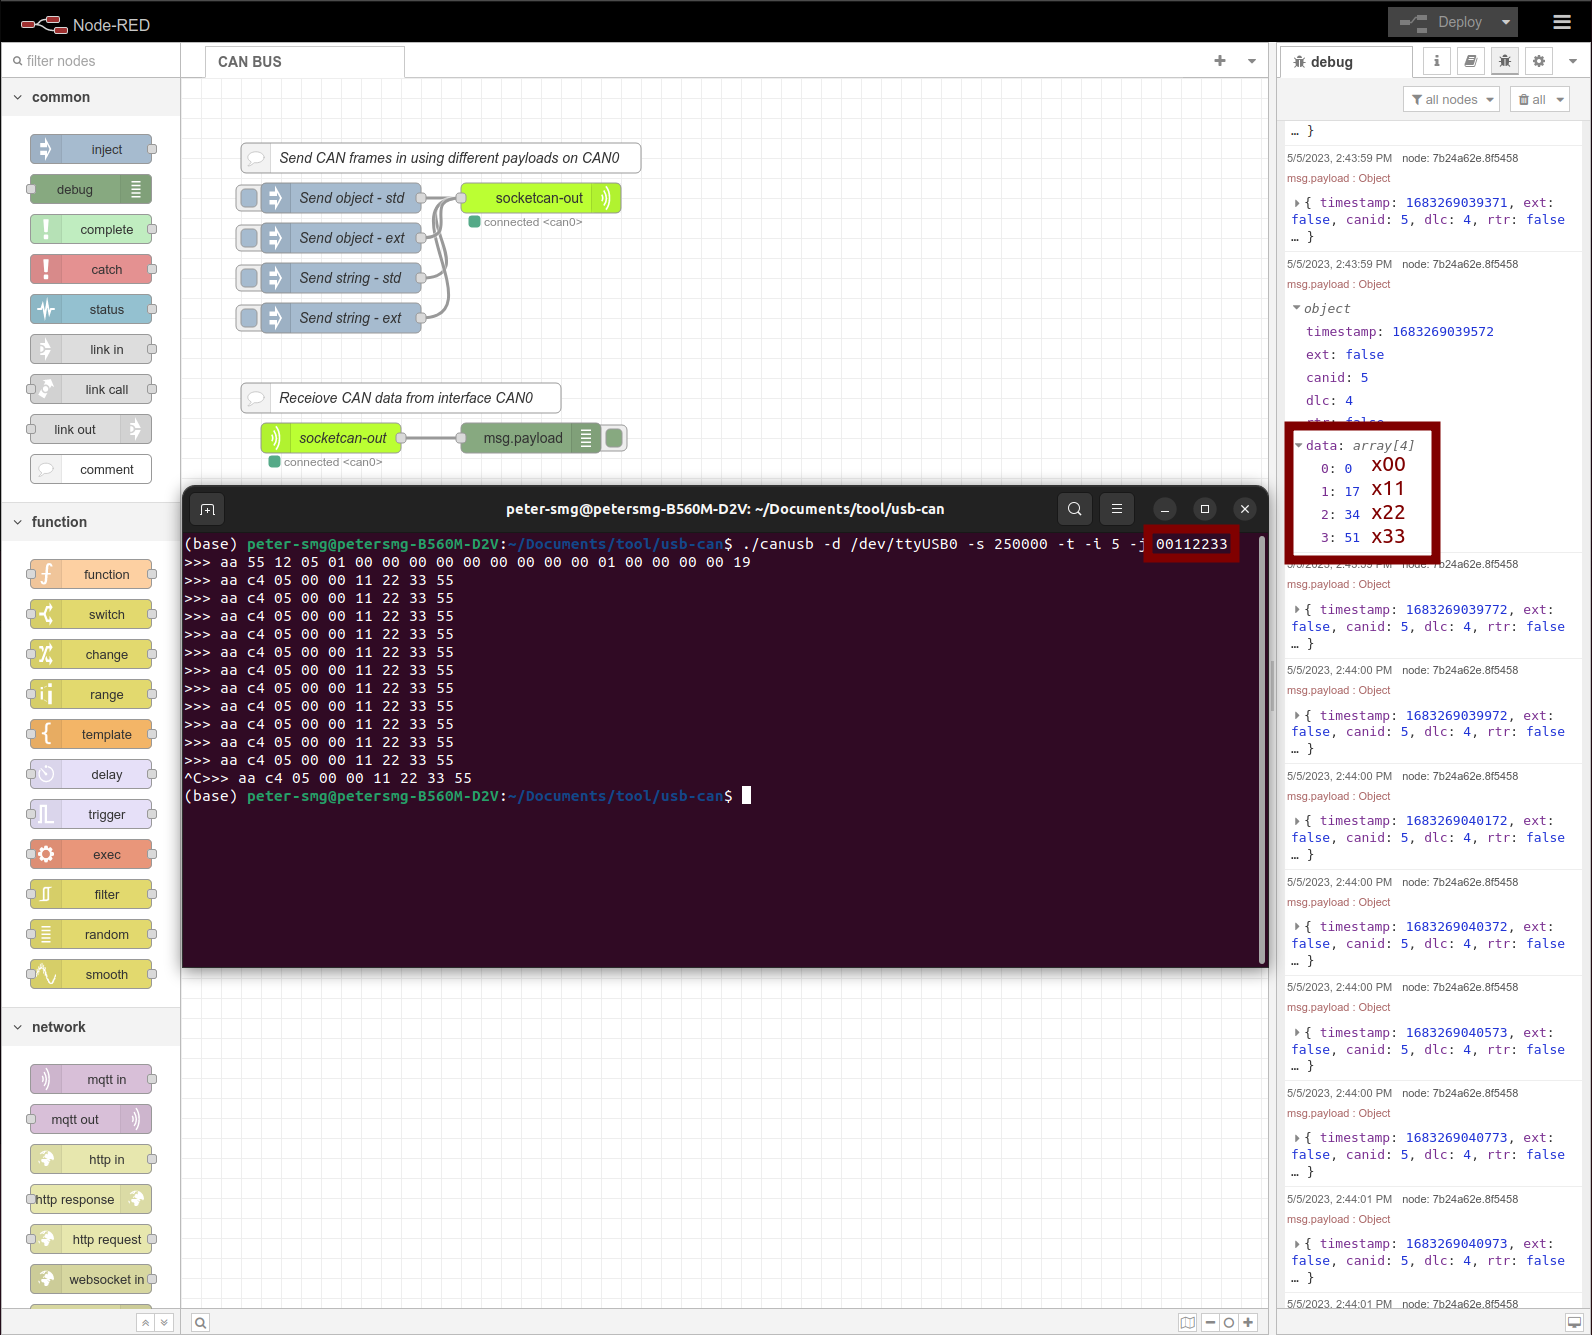Expand debug message with timestamp 1683269039371

[1297, 203]
